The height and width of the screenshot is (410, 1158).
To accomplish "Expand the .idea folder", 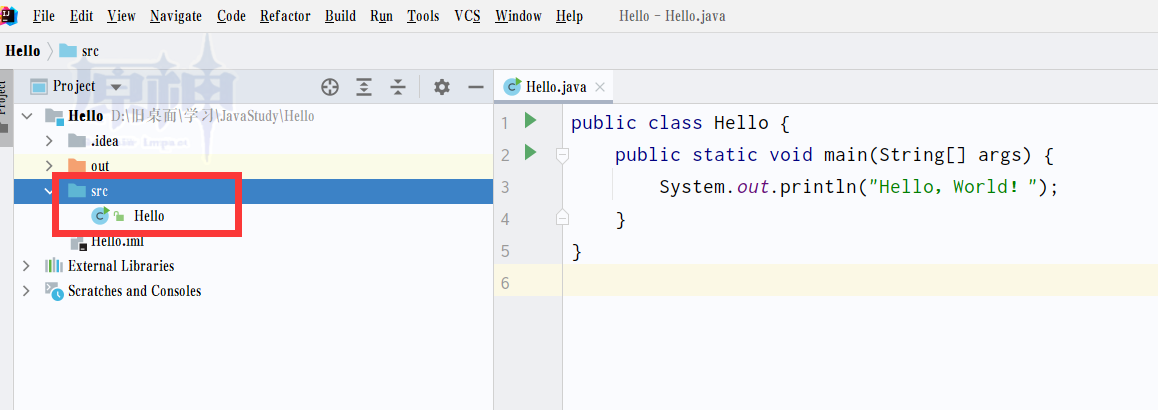I will pyautogui.click(x=49, y=140).
